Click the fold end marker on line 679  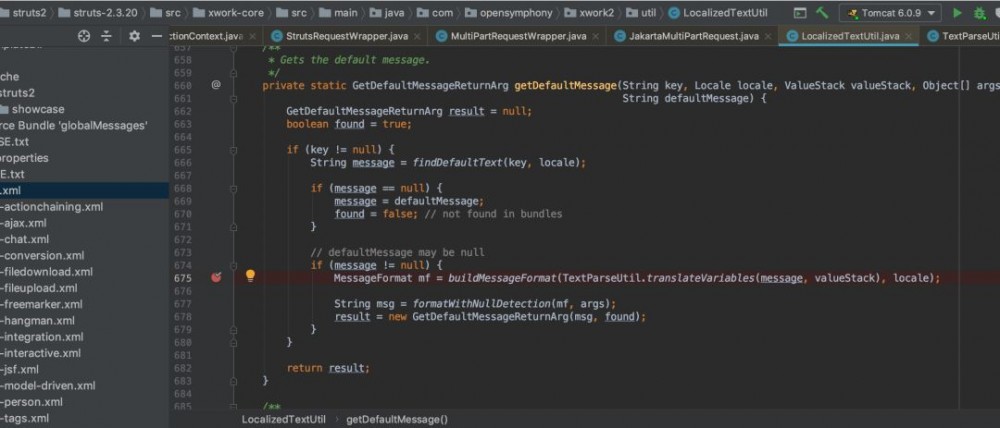click(233, 329)
